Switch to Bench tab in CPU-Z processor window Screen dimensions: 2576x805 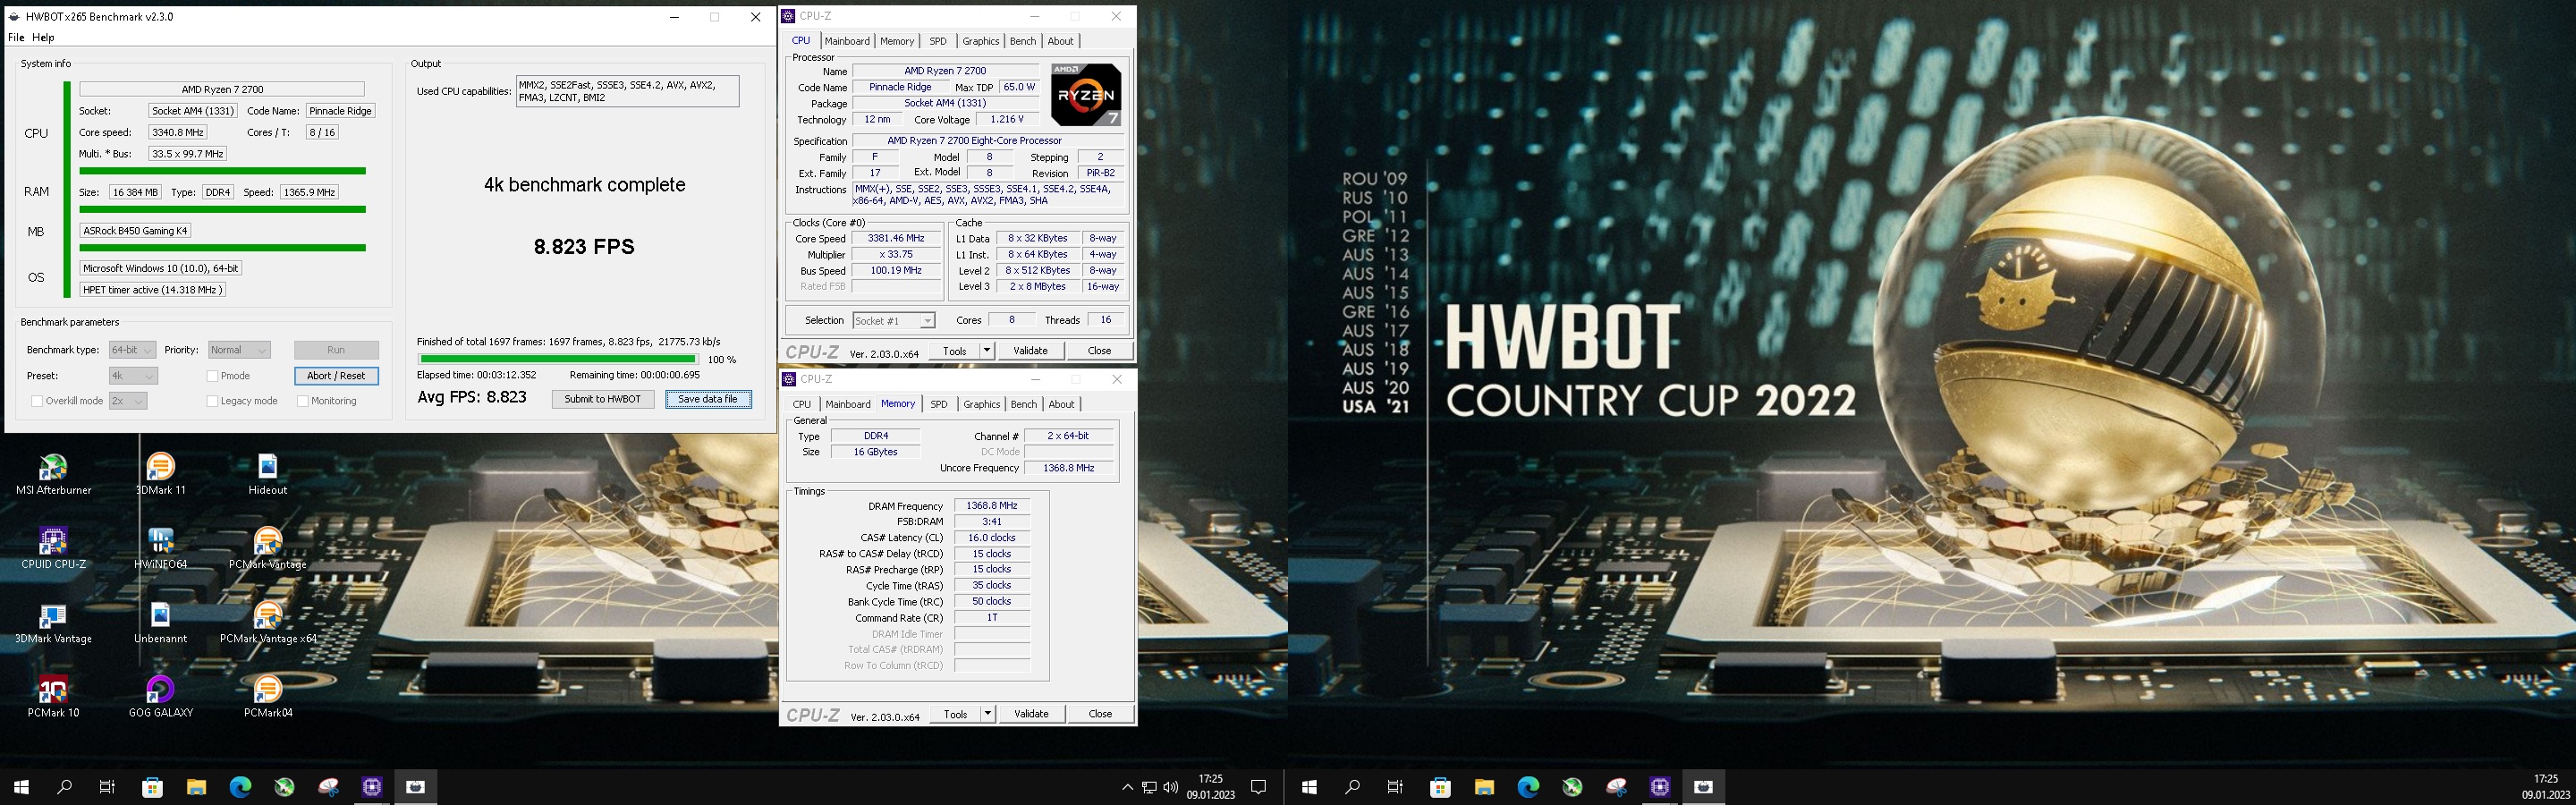click(1023, 41)
